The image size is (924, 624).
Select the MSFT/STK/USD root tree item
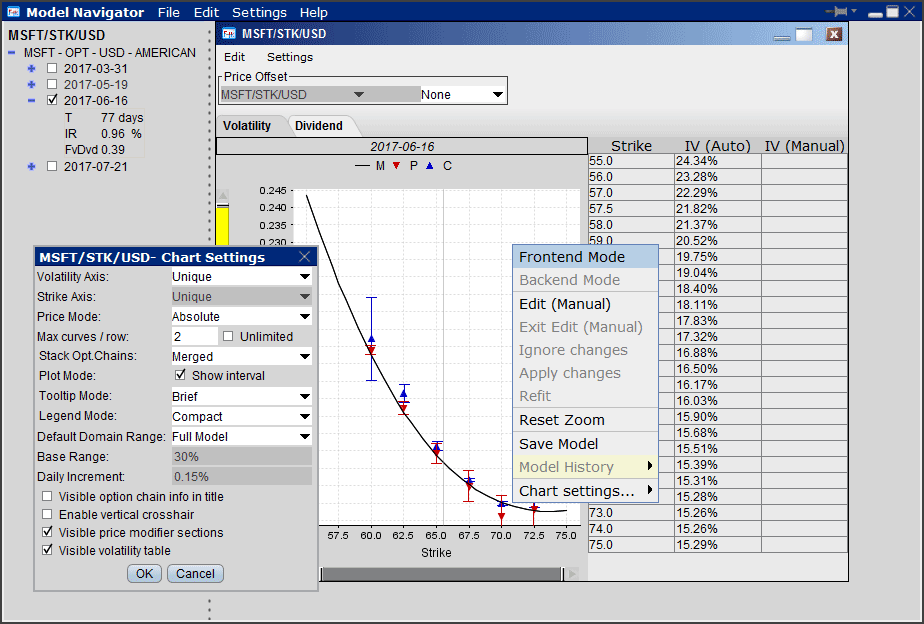click(x=57, y=35)
